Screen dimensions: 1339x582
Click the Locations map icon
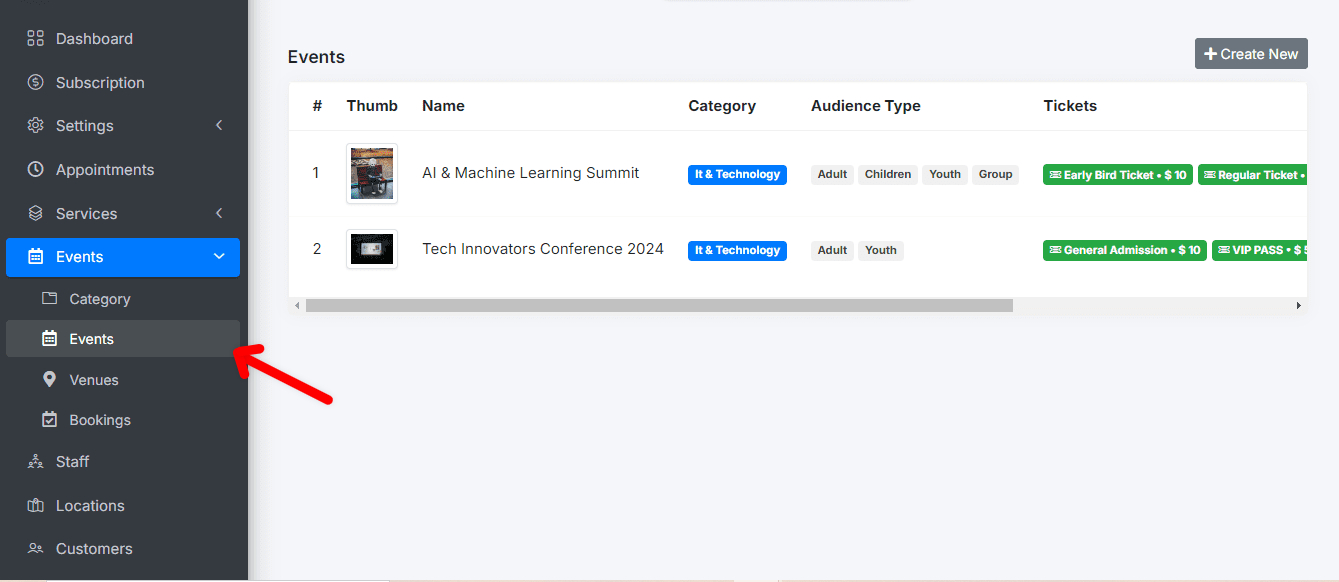click(x=36, y=506)
